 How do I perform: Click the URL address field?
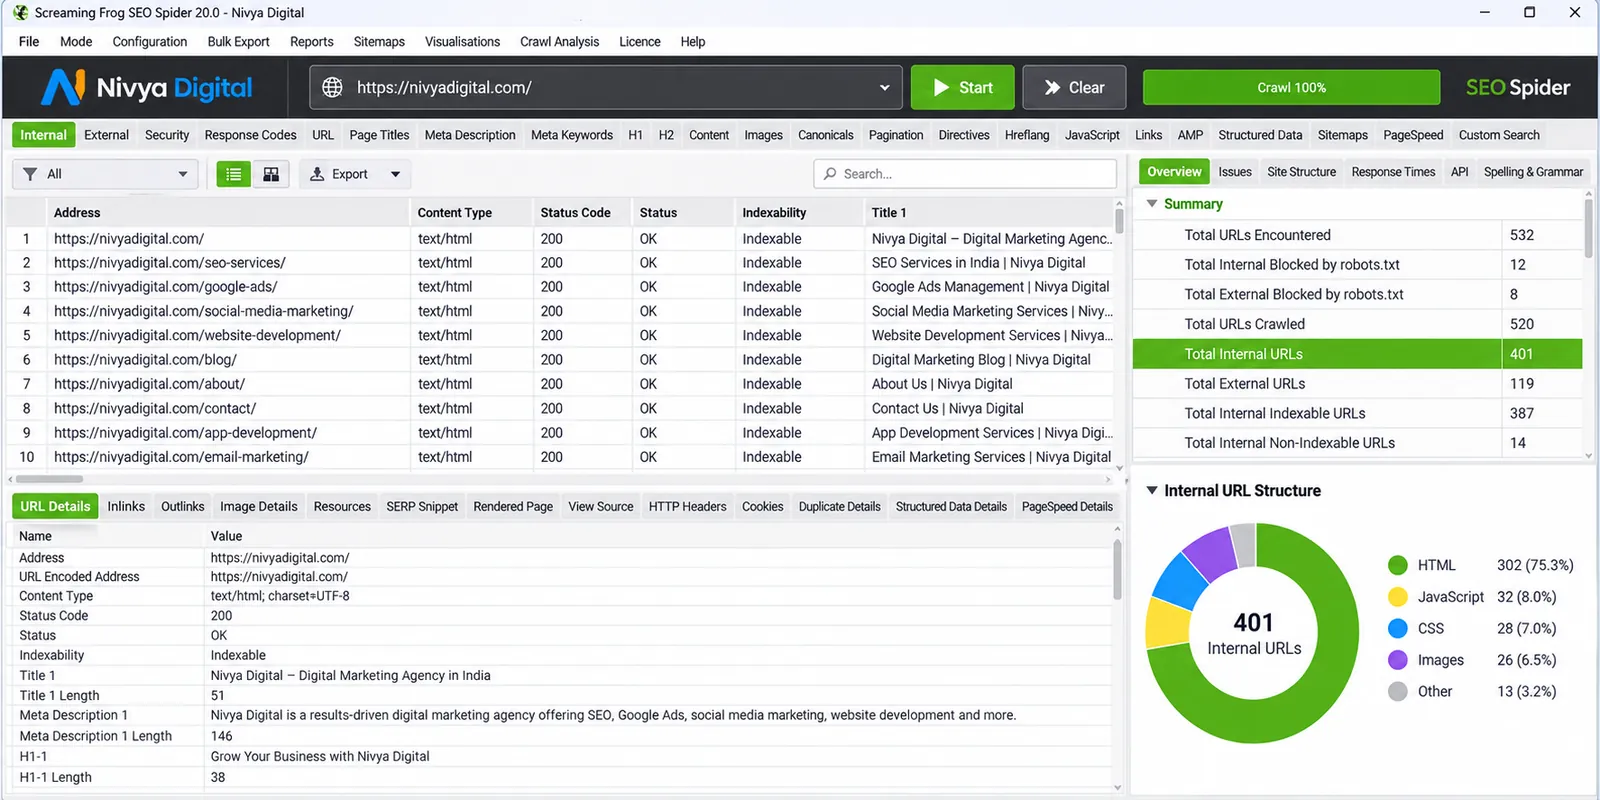pyautogui.click(x=606, y=88)
